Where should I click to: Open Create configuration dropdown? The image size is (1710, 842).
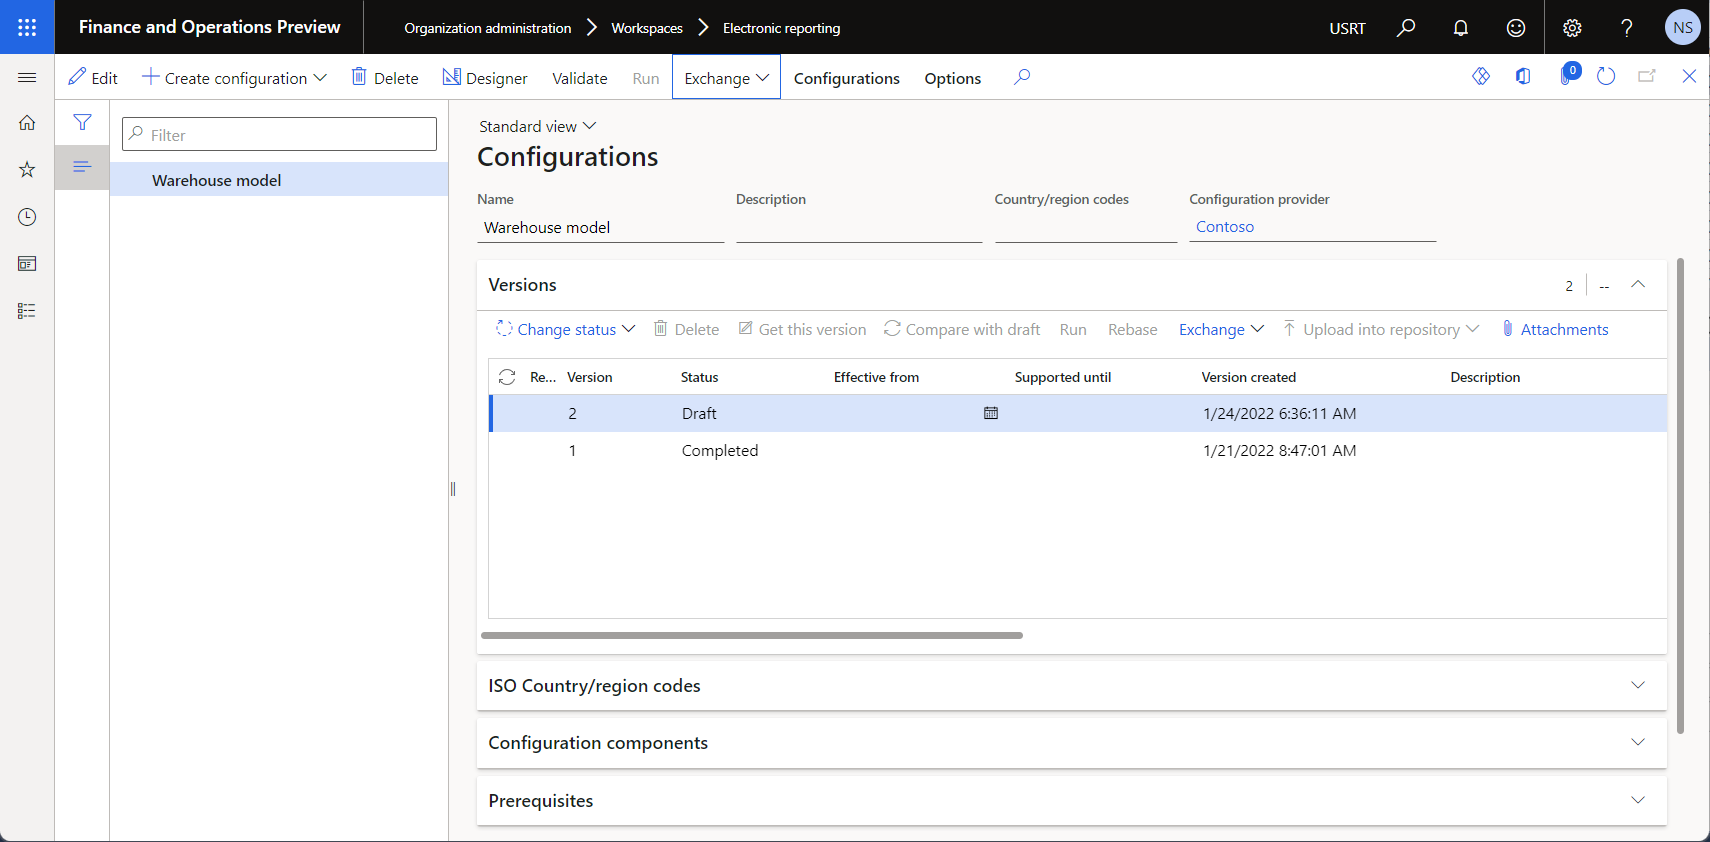tap(234, 77)
